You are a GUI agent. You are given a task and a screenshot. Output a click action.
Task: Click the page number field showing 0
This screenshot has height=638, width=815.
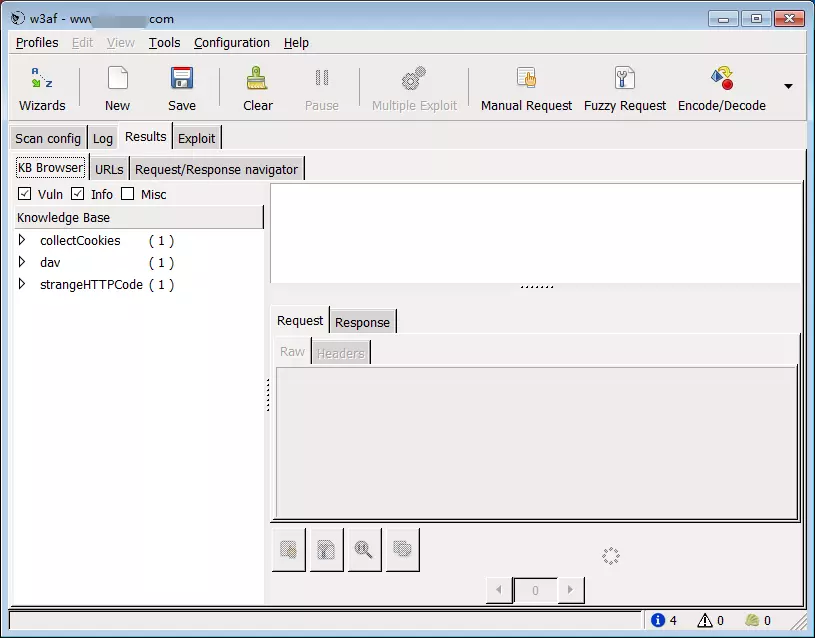pos(535,590)
